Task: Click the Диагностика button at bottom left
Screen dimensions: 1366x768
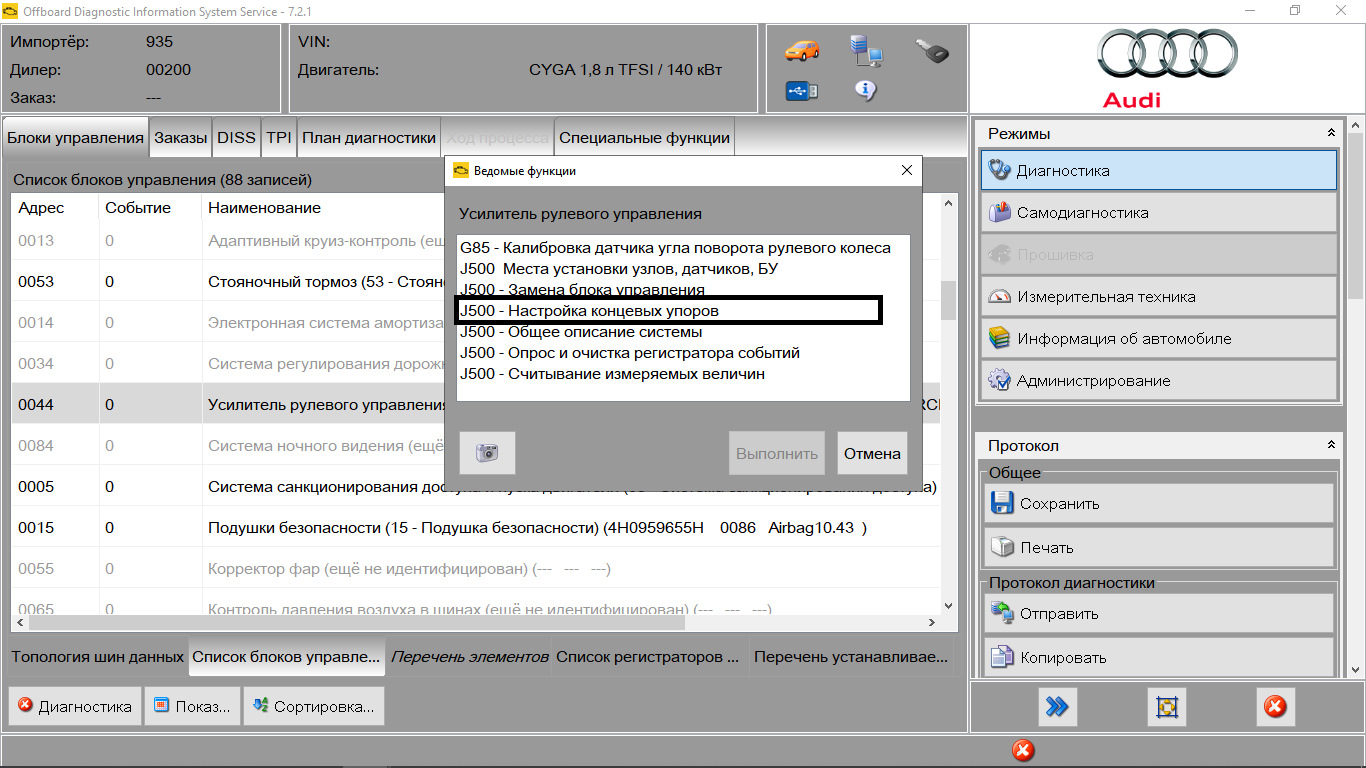Action: tap(75, 706)
